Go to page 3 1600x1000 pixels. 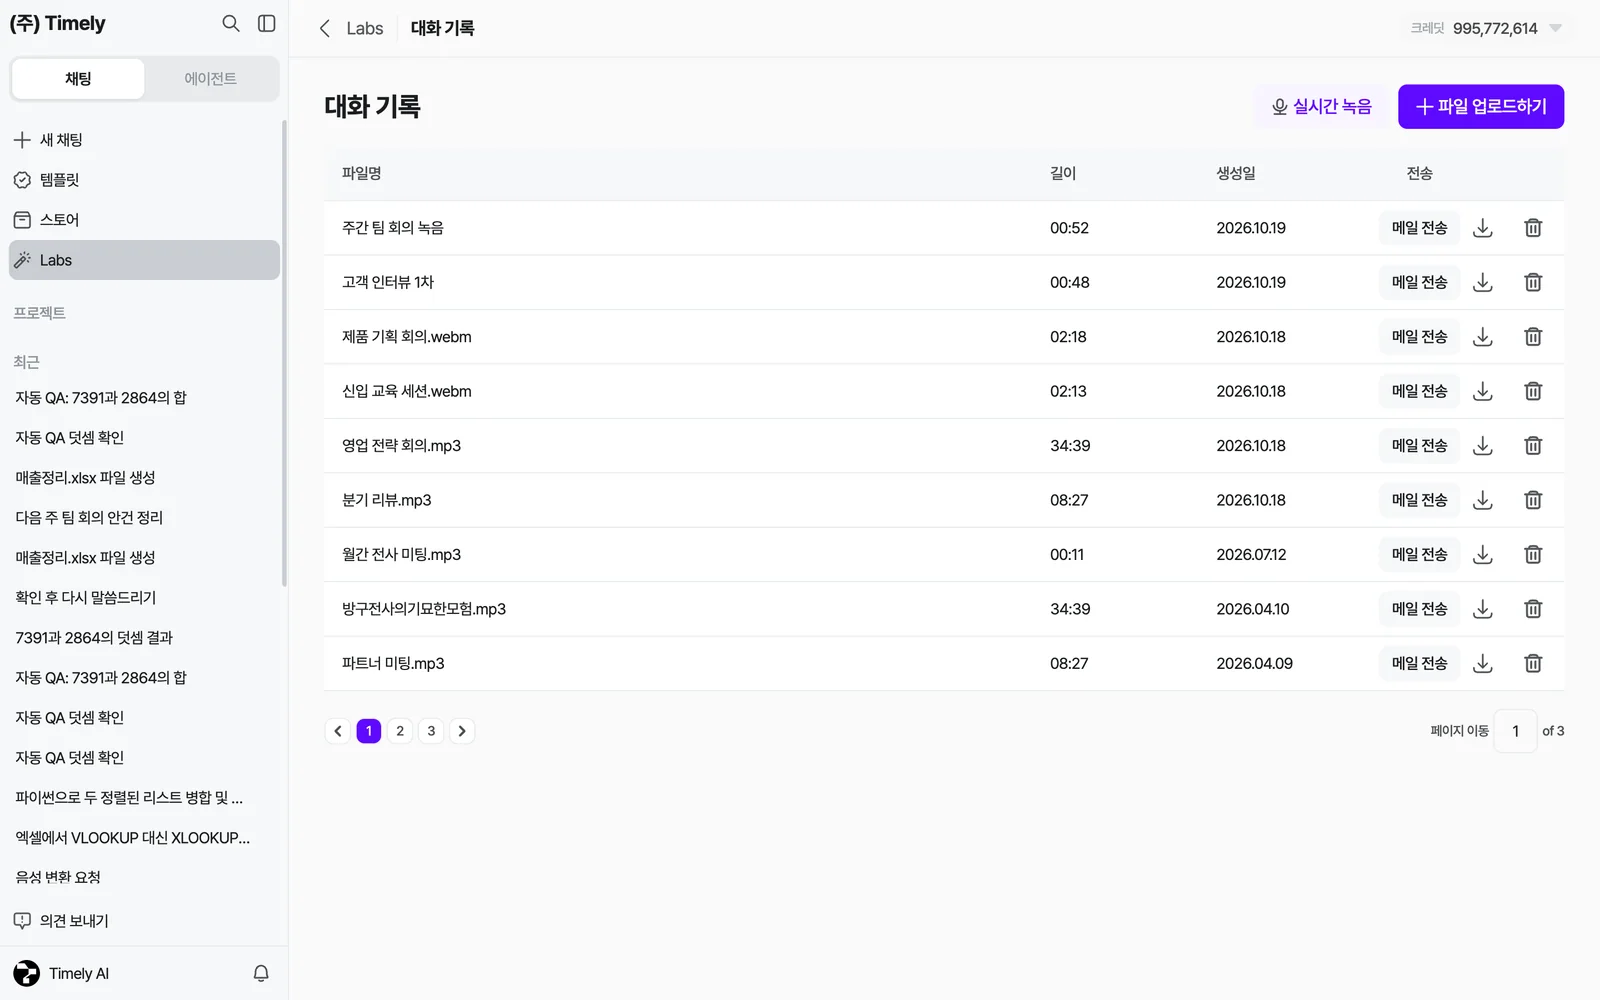(431, 731)
